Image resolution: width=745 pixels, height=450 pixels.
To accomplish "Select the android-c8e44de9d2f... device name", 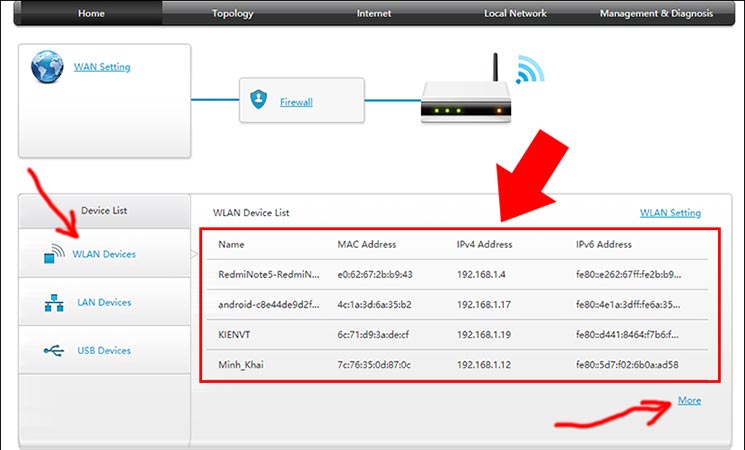I will 269,305.
